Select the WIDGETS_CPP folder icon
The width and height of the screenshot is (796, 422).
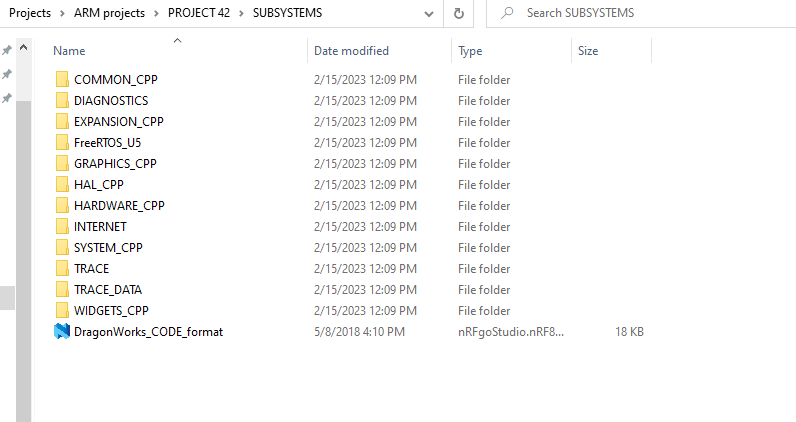pos(61,311)
